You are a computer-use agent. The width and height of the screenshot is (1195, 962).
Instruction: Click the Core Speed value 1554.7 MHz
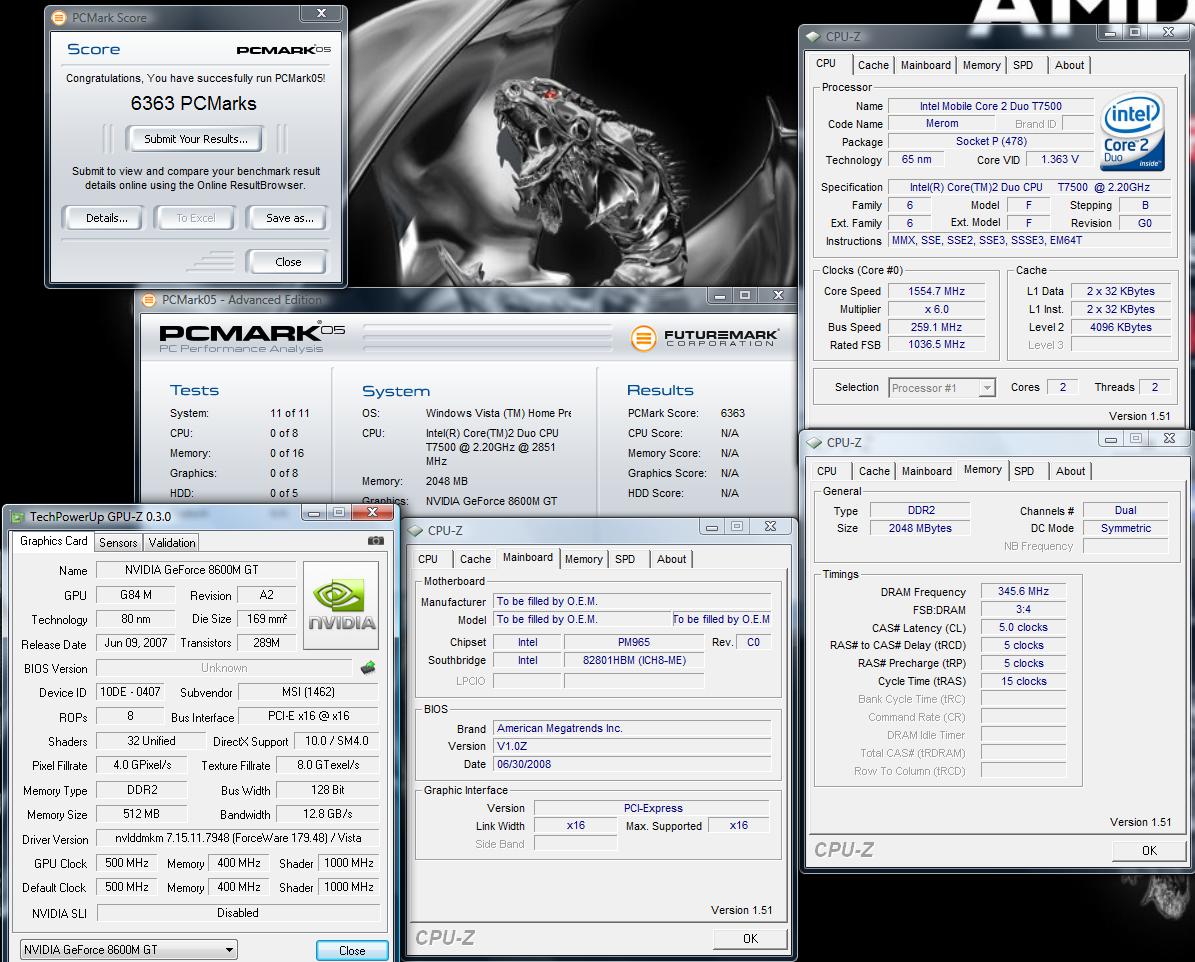point(936,291)
